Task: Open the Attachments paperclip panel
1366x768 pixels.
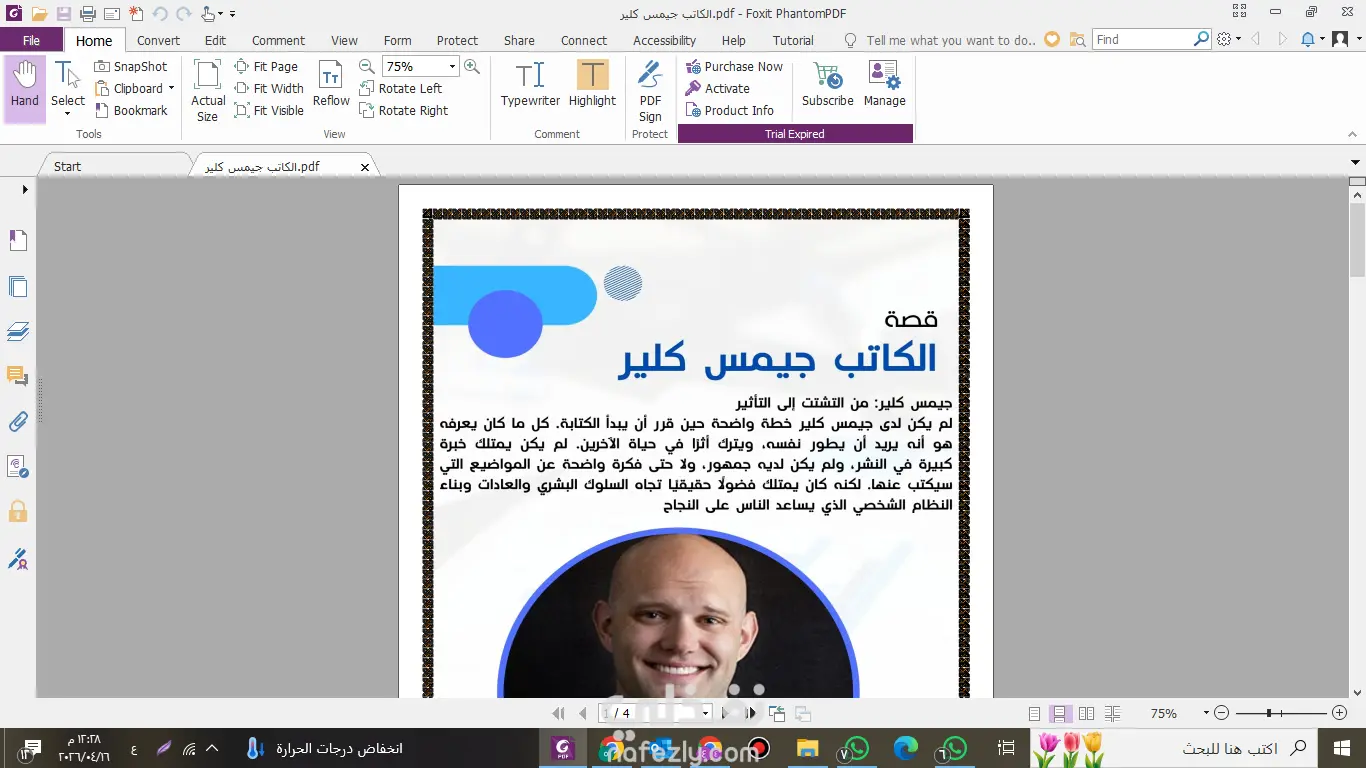Action: click(18, 421)
